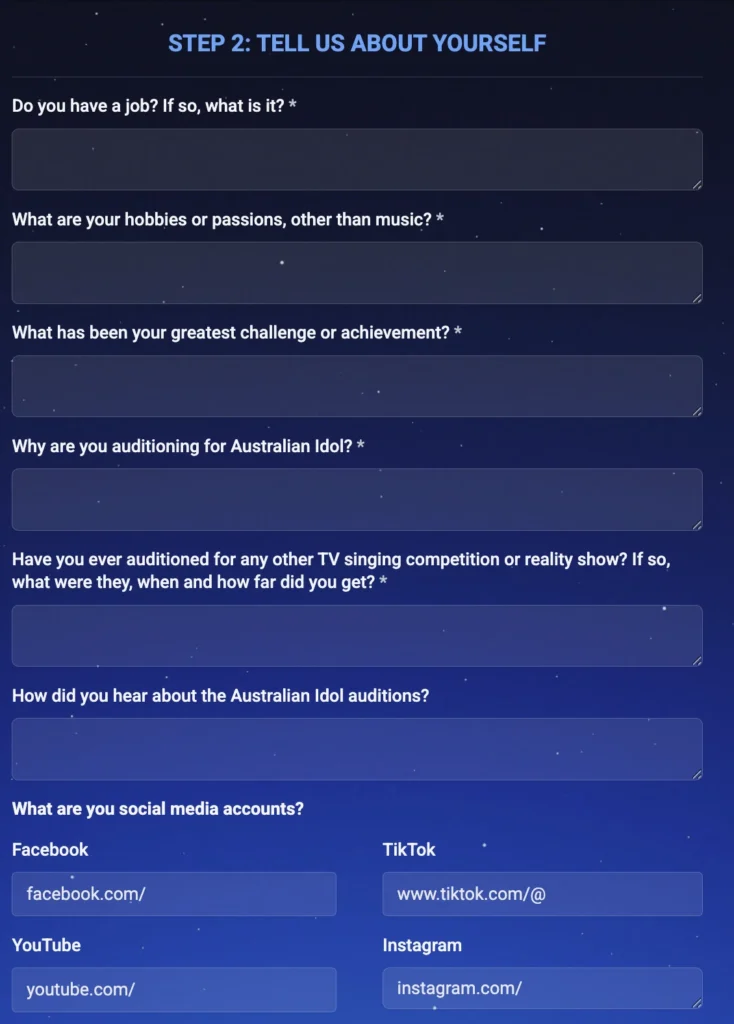The height and width of the screenshot is (1024, 734).
Task: Click resize handle of TV competition field
Action: pos(697,661)
